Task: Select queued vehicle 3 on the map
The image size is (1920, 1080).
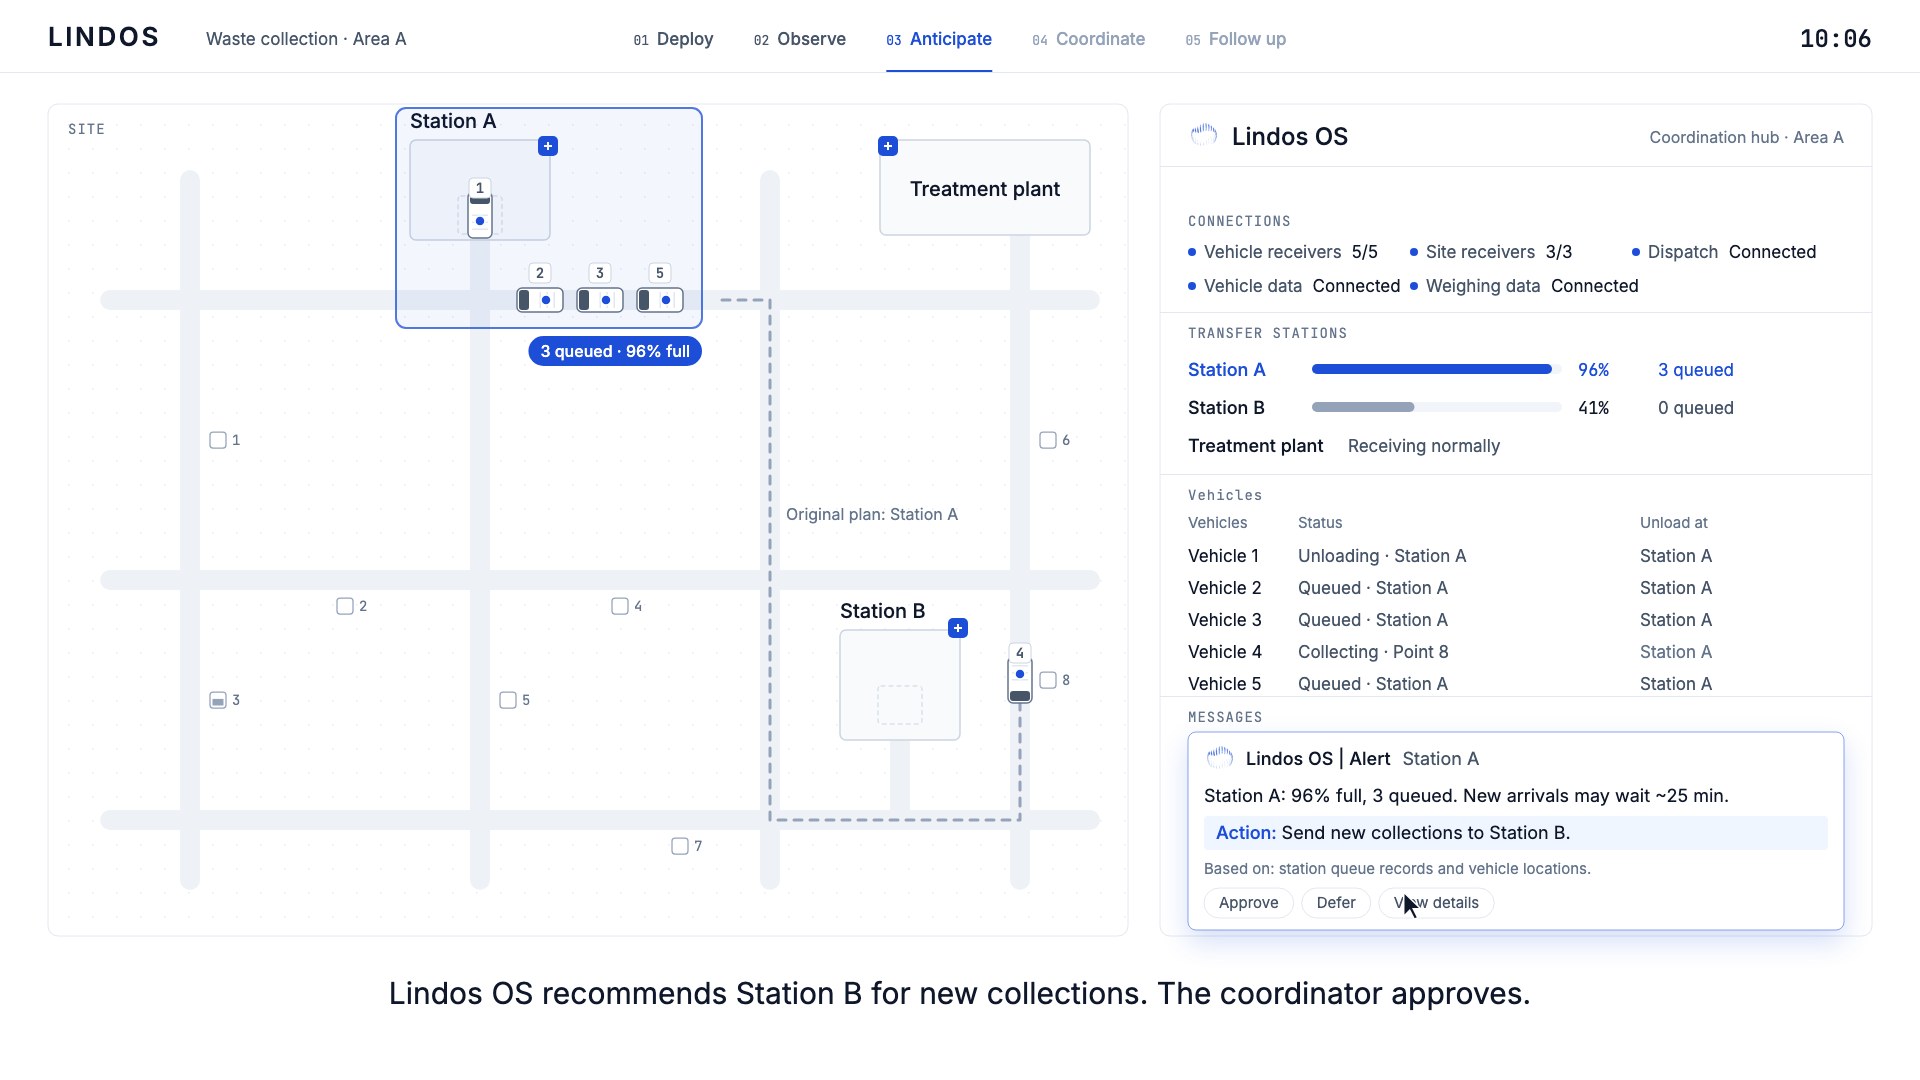Action: tap(600, 300)
